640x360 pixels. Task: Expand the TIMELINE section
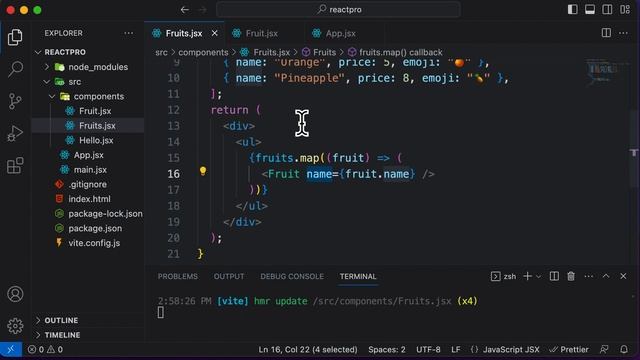click(88, 335)
